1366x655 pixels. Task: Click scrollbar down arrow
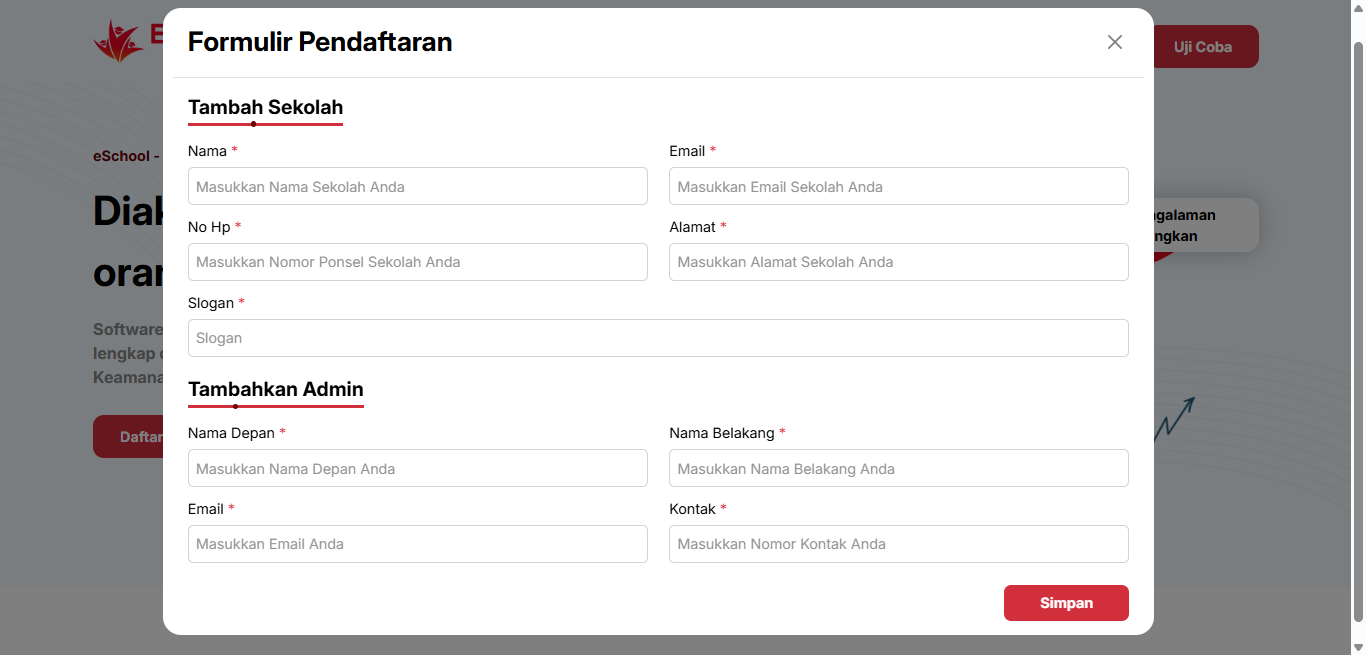pyautogui.click(x=1358, y=647)
